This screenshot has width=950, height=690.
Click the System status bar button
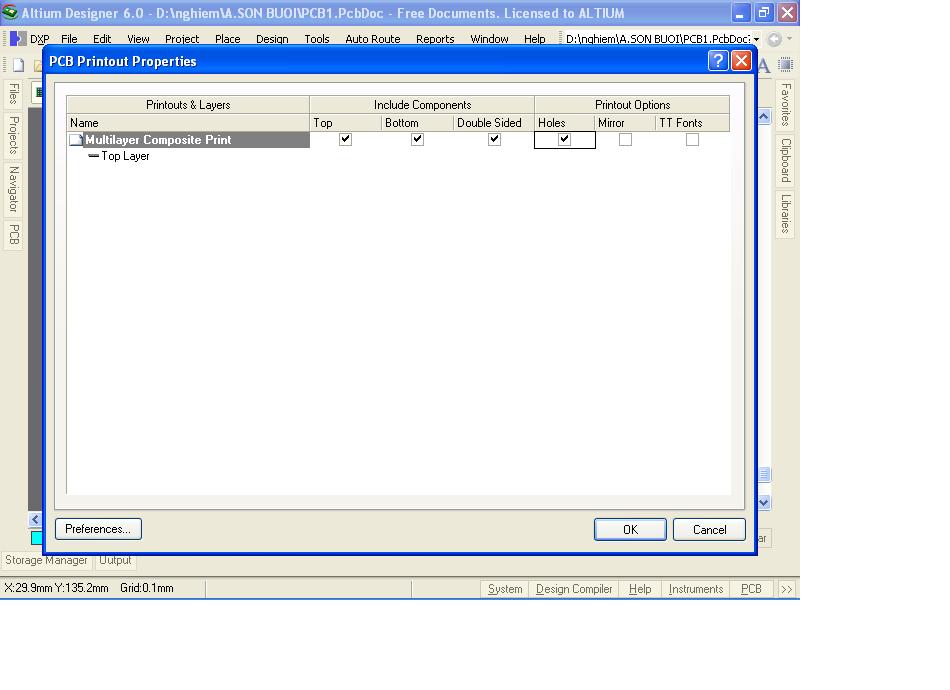pos(505,589)
